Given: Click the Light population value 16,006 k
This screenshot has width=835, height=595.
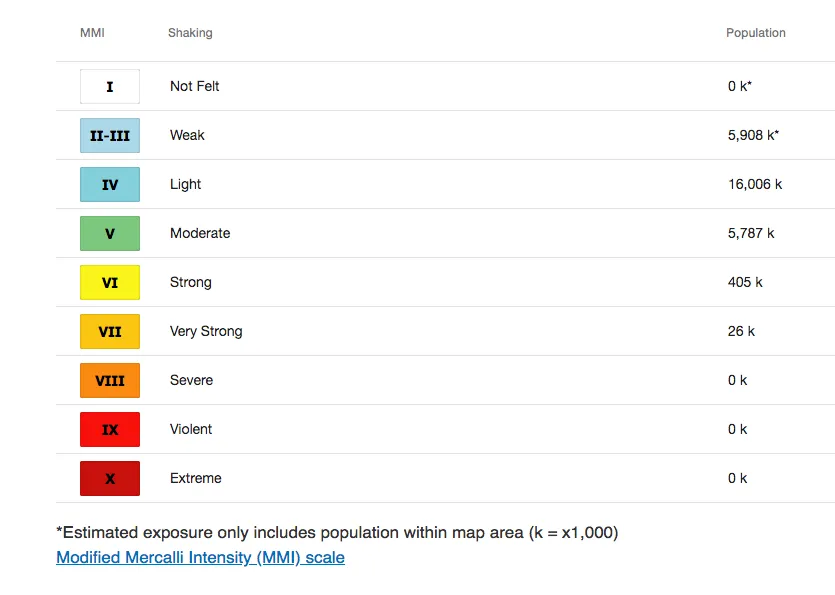Looking at the screenshot, I should (755, 184).
